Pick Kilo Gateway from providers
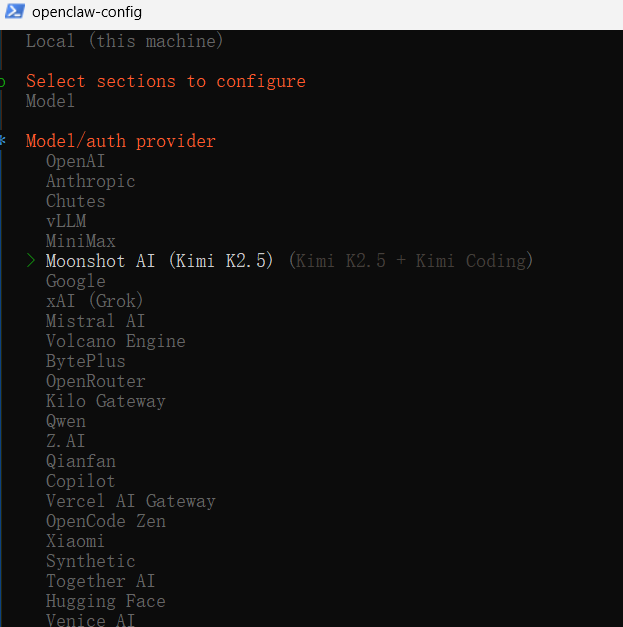The width and height of the screenshot is (623, 627). point(105,401)
